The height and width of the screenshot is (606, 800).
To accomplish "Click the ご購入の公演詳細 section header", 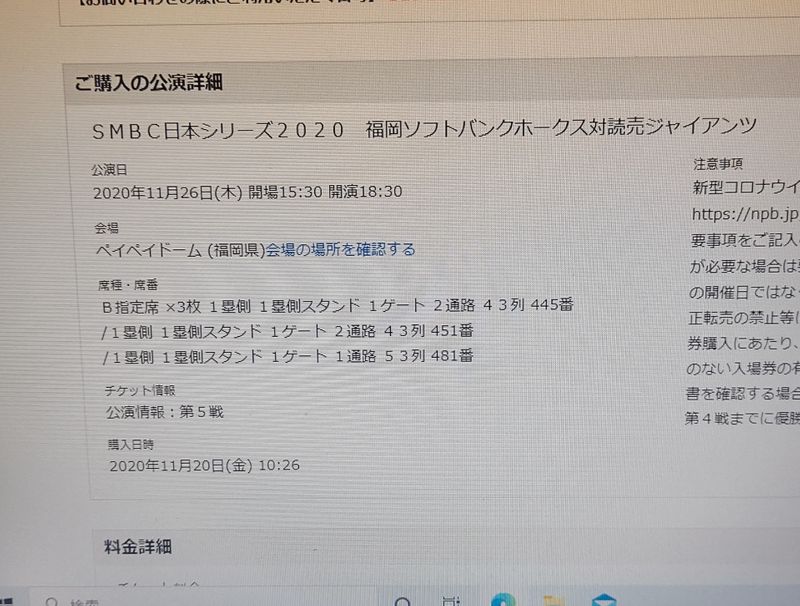I will pos(149,82).
